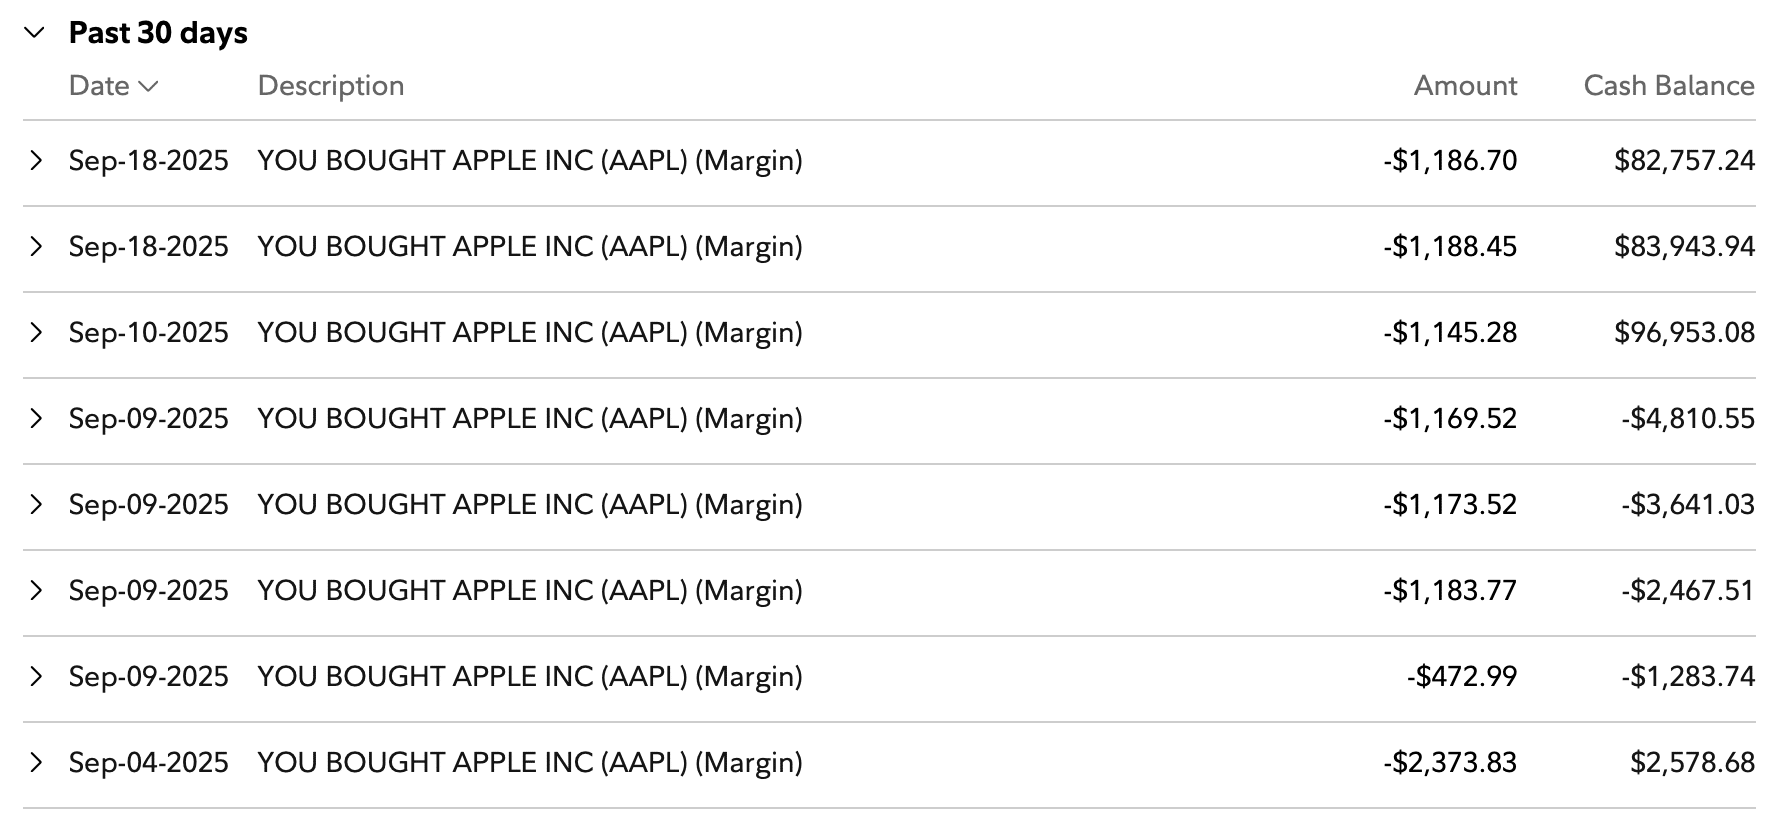
Task: Click the $2,578.68 cash balance value
Action: tap(1692, 763)
